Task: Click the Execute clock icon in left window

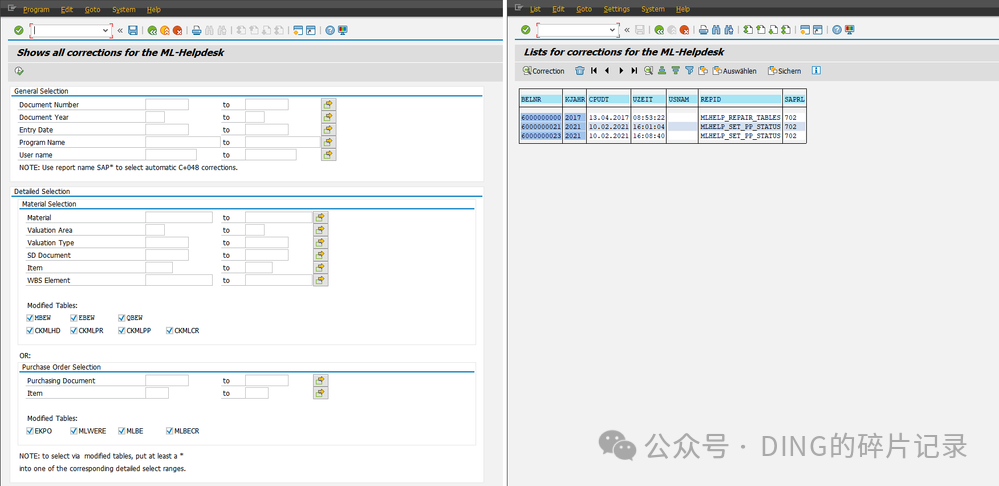Action: pyautogui.click(x=19, y=71)
